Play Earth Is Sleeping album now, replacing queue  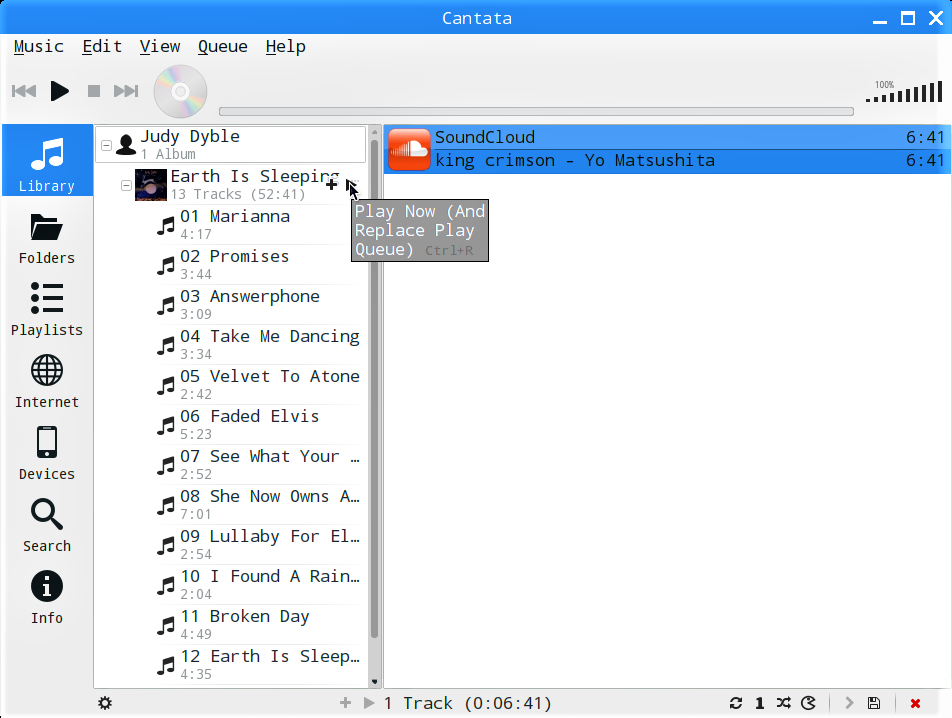coord(351,185)
